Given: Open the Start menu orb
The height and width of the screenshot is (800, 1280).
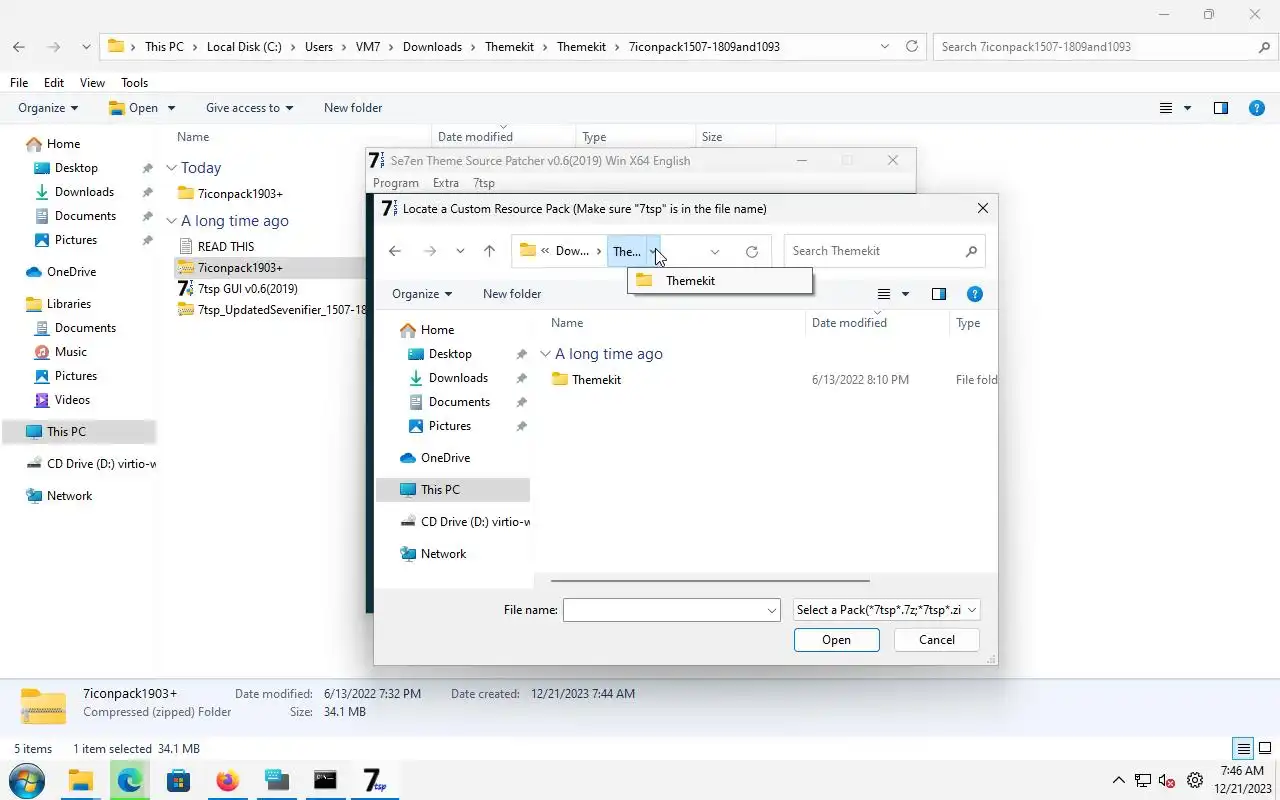Looking at the screenshot, I should point(26,780).
